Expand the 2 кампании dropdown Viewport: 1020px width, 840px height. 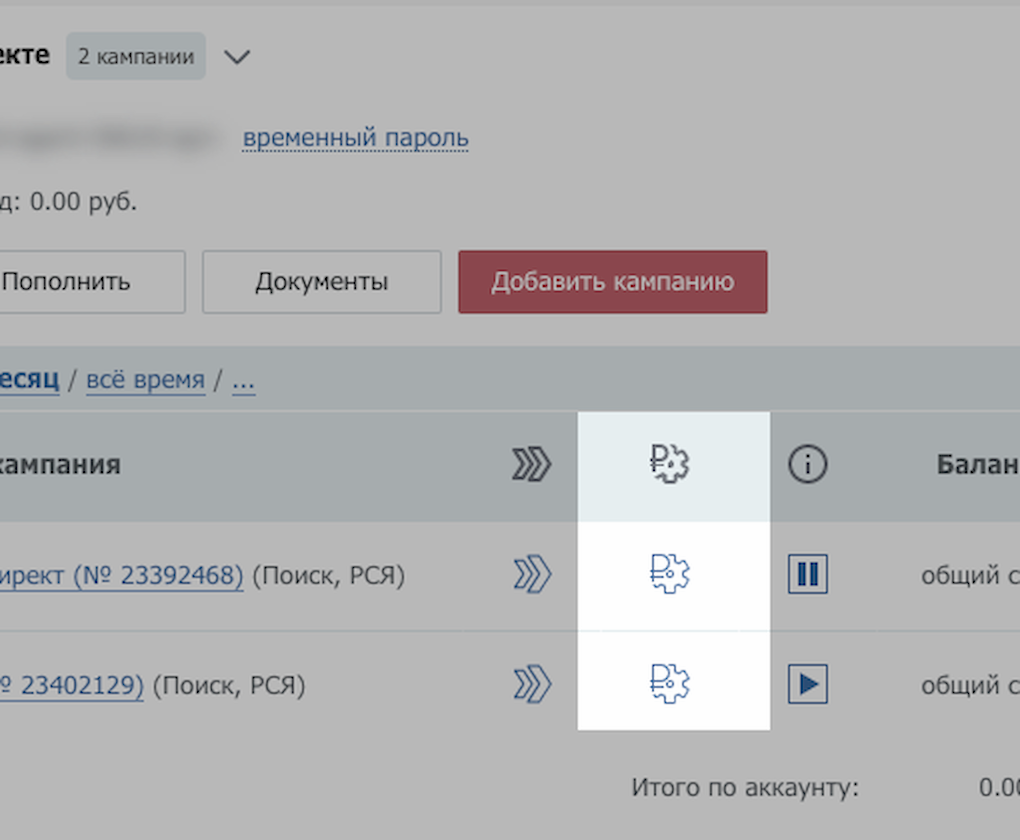pos(135,56)
